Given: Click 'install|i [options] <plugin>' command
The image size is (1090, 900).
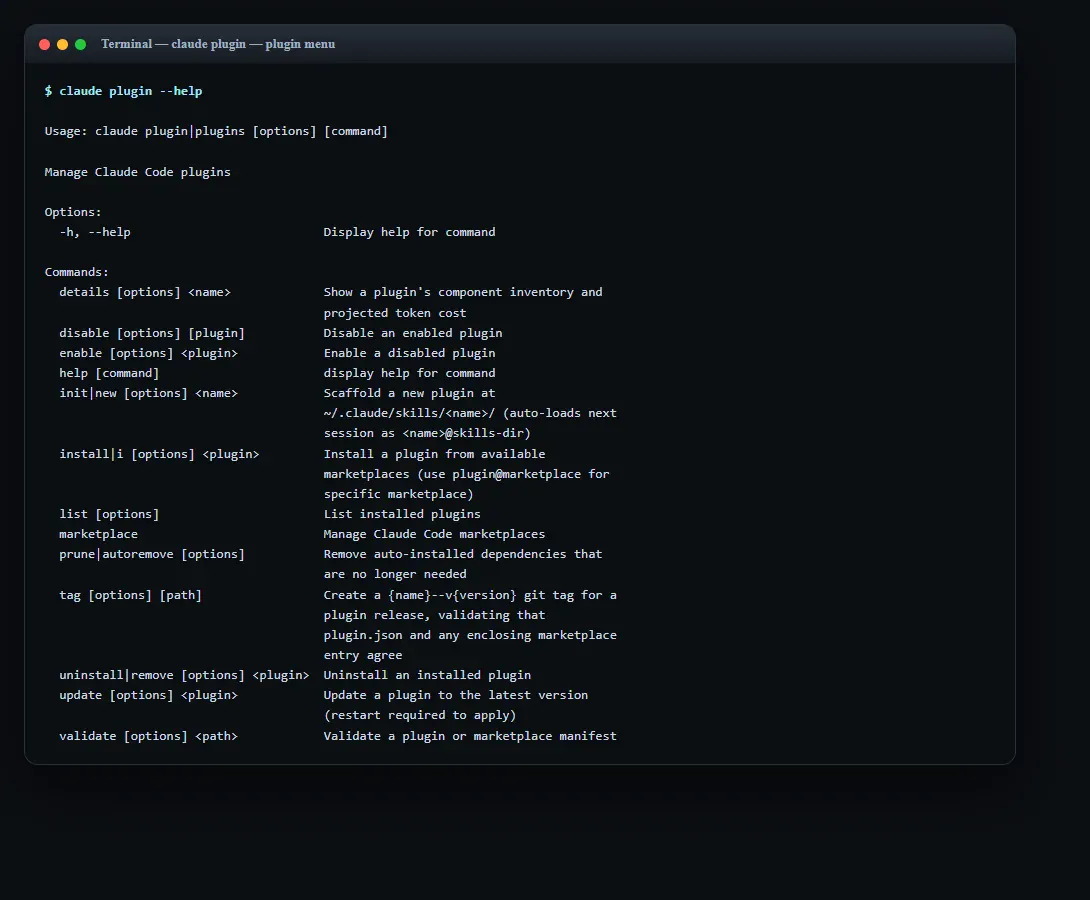Looking at the screenshot, I should 159,454.
